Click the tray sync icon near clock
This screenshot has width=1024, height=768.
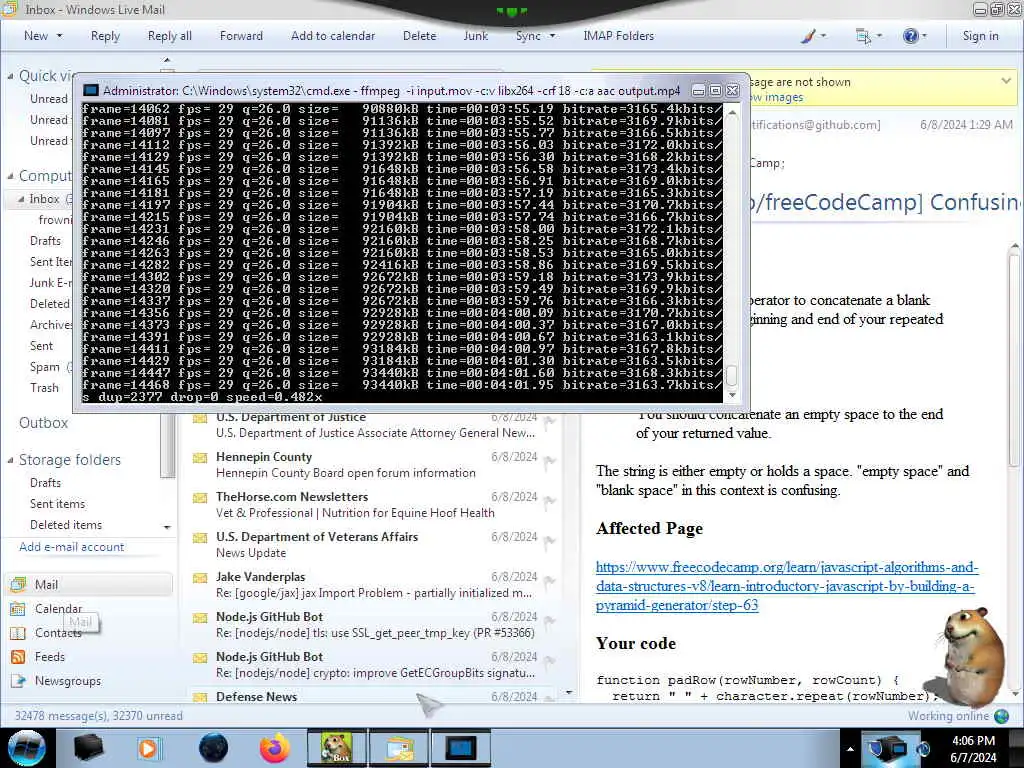coord(923,748)
